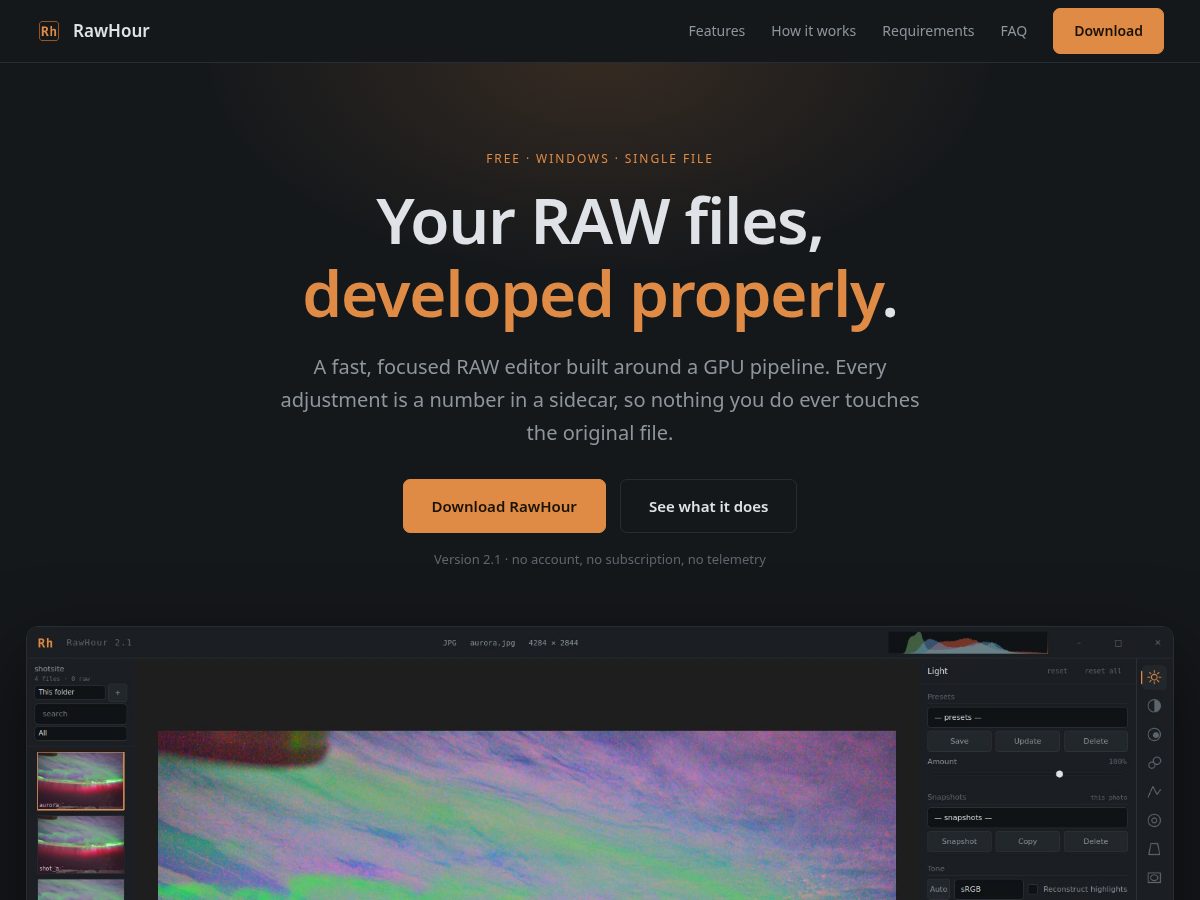
Task: Click the Auto tone button
Action: coord(938,889)
